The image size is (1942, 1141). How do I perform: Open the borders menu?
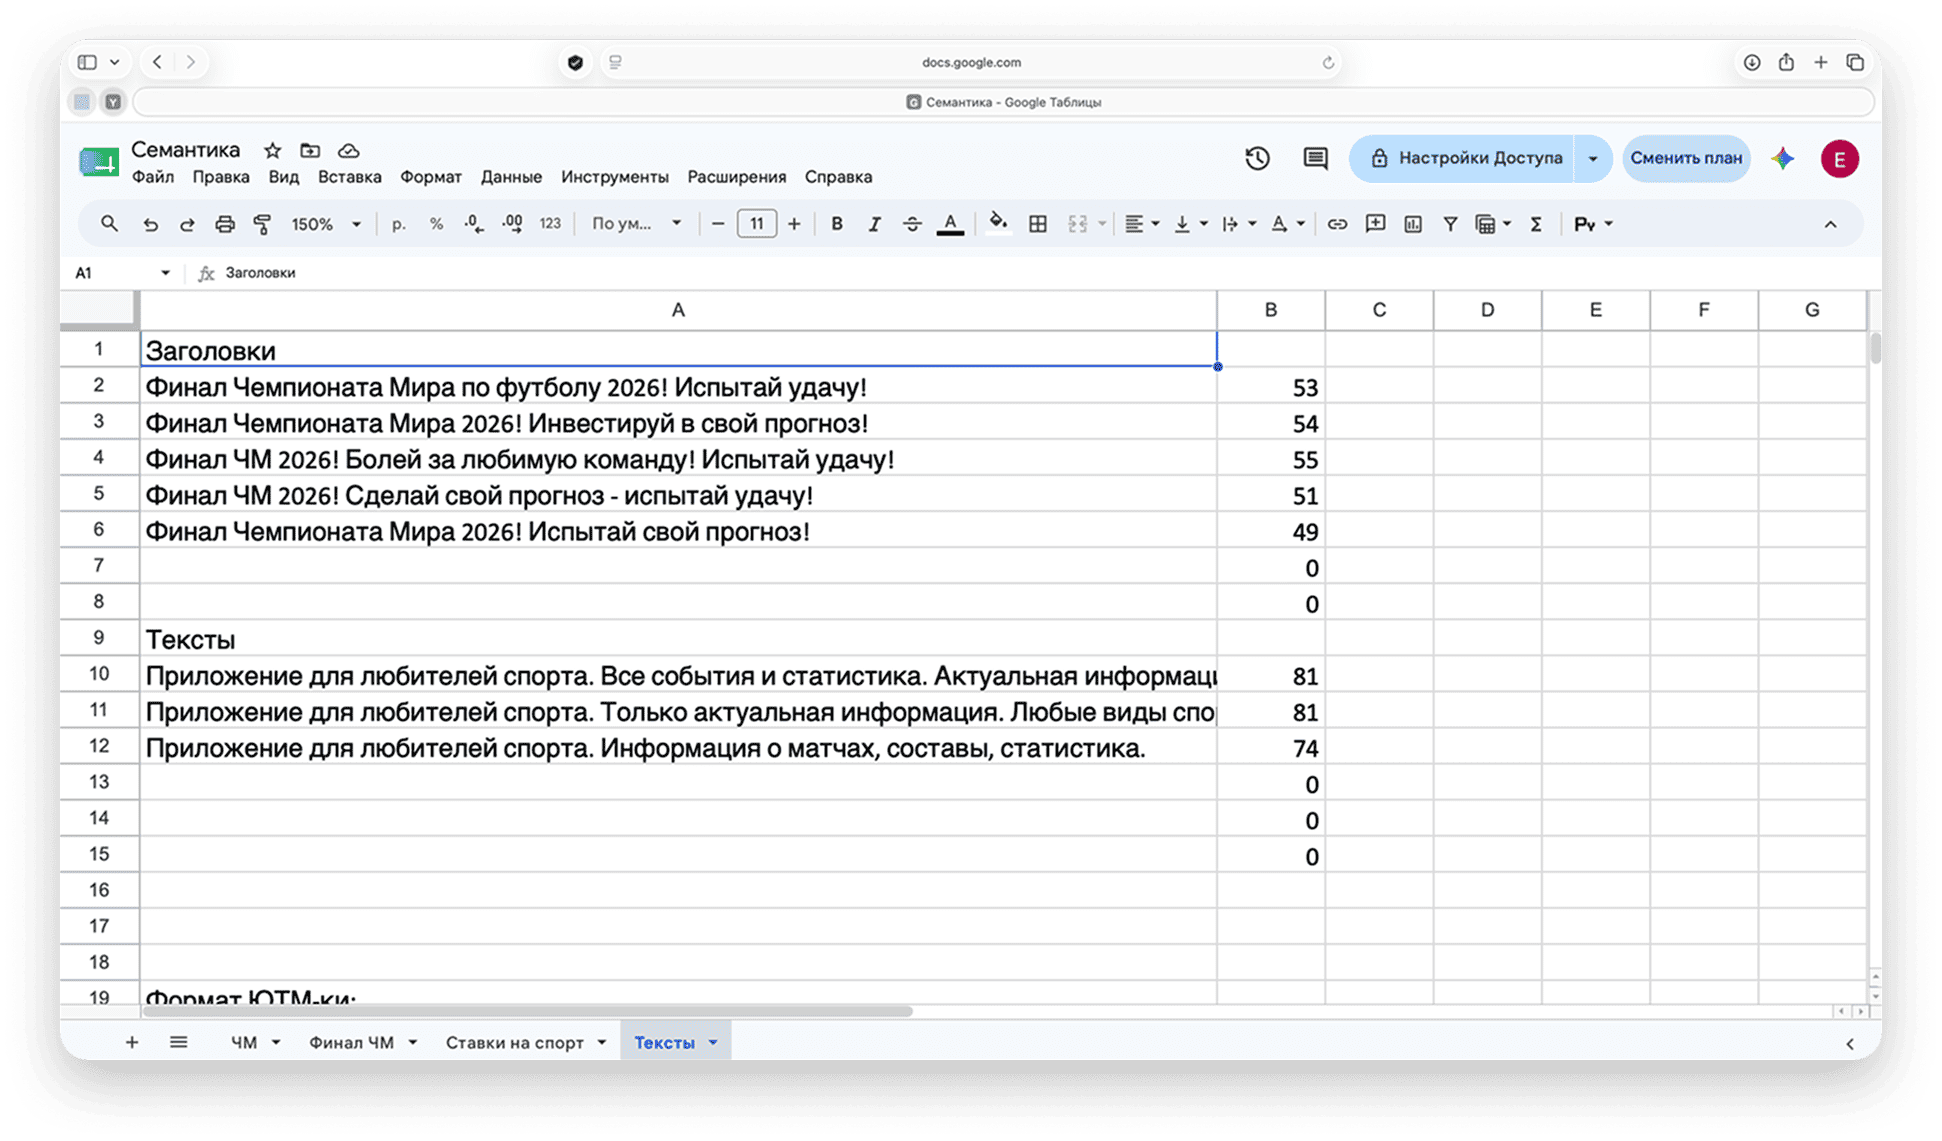1038,224
